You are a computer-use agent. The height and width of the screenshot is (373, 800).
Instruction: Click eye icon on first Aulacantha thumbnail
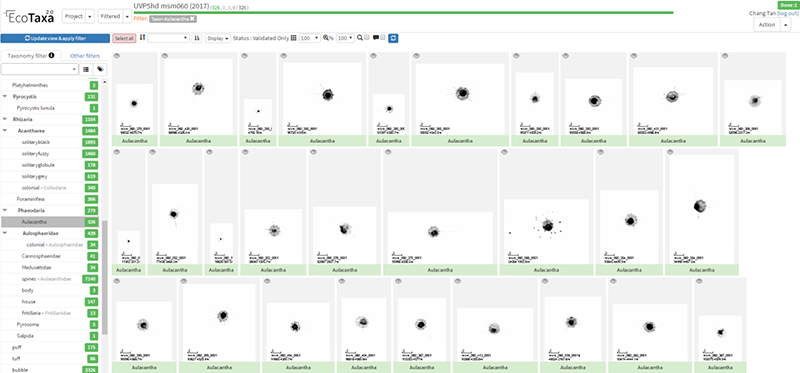[116, 56]
